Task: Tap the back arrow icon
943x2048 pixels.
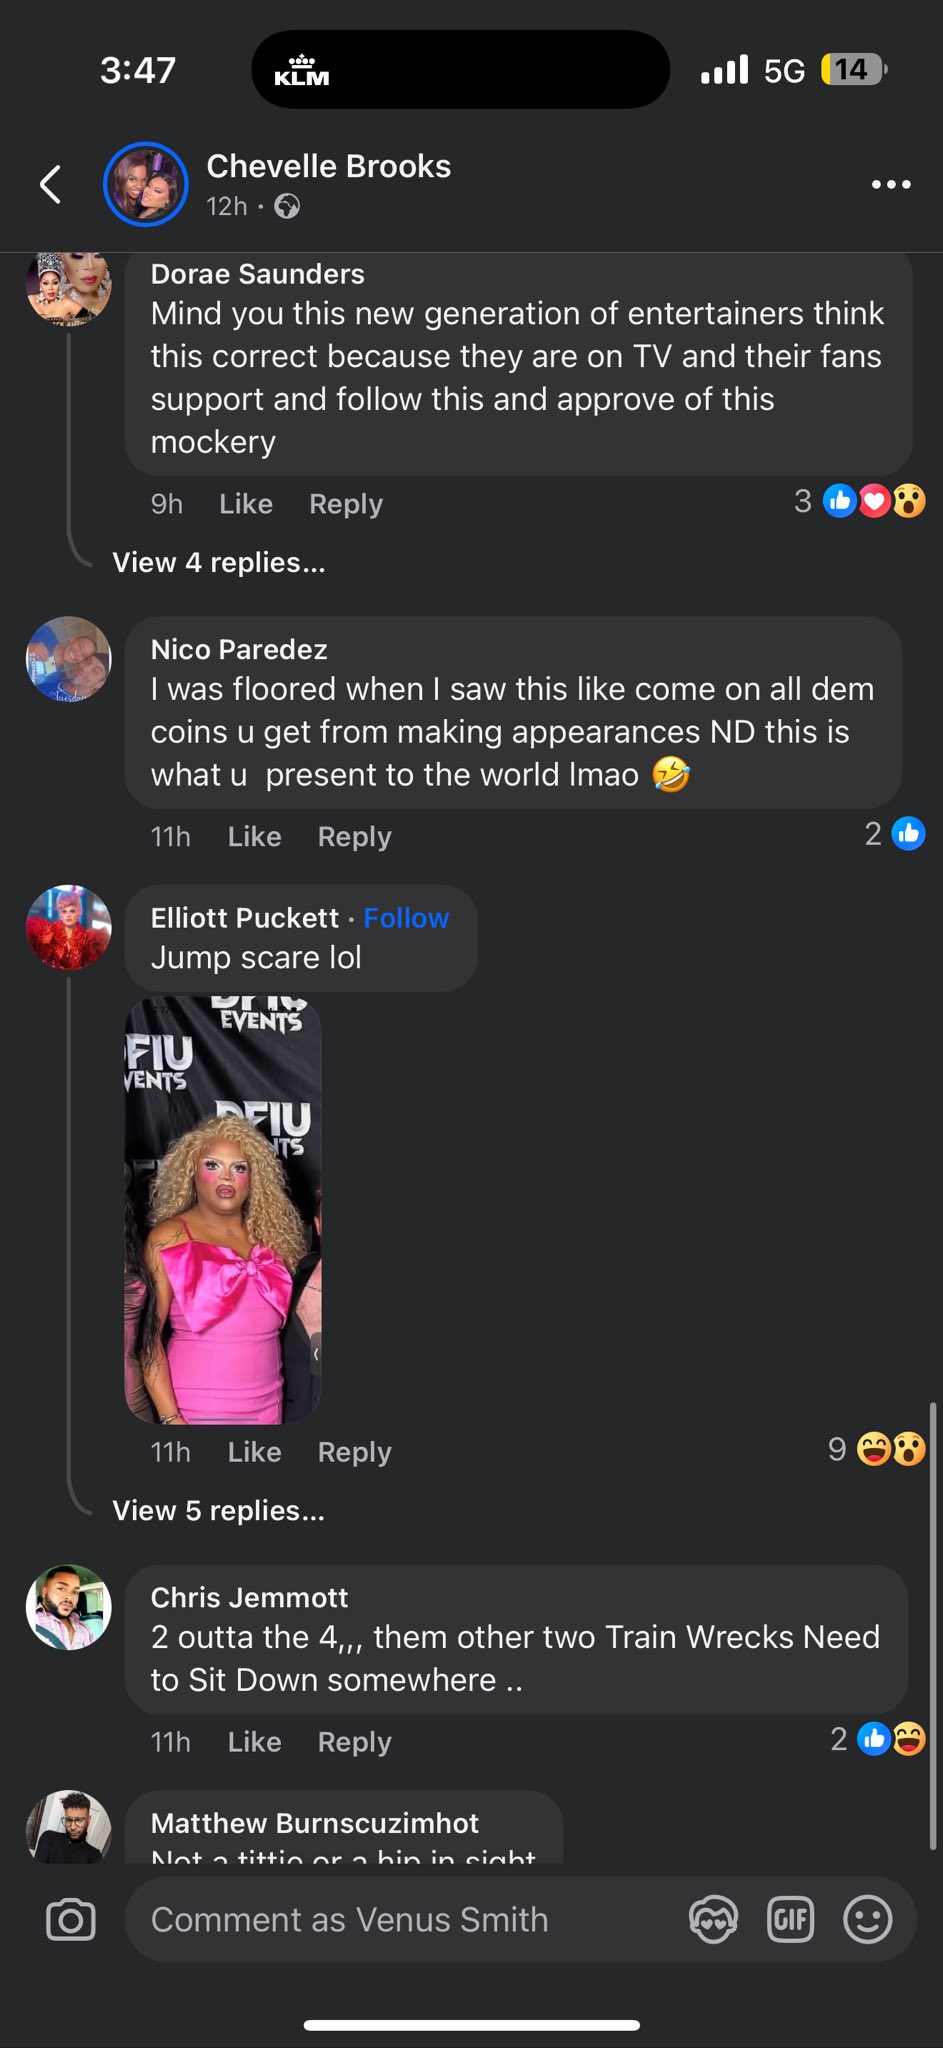Action: (x=50, y=184)
